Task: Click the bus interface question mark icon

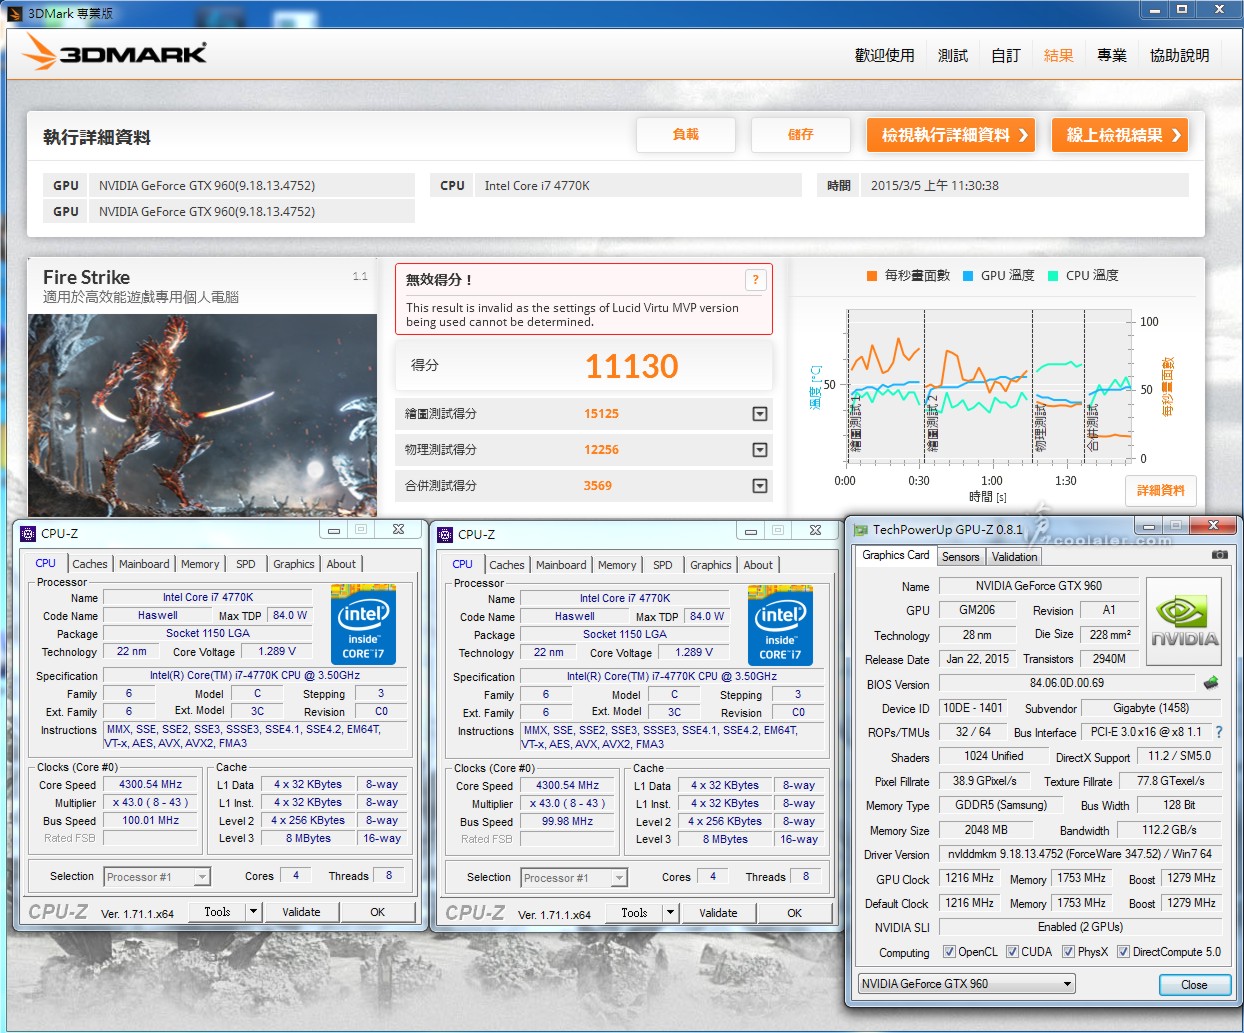Action: click(x=1219, y=732)
